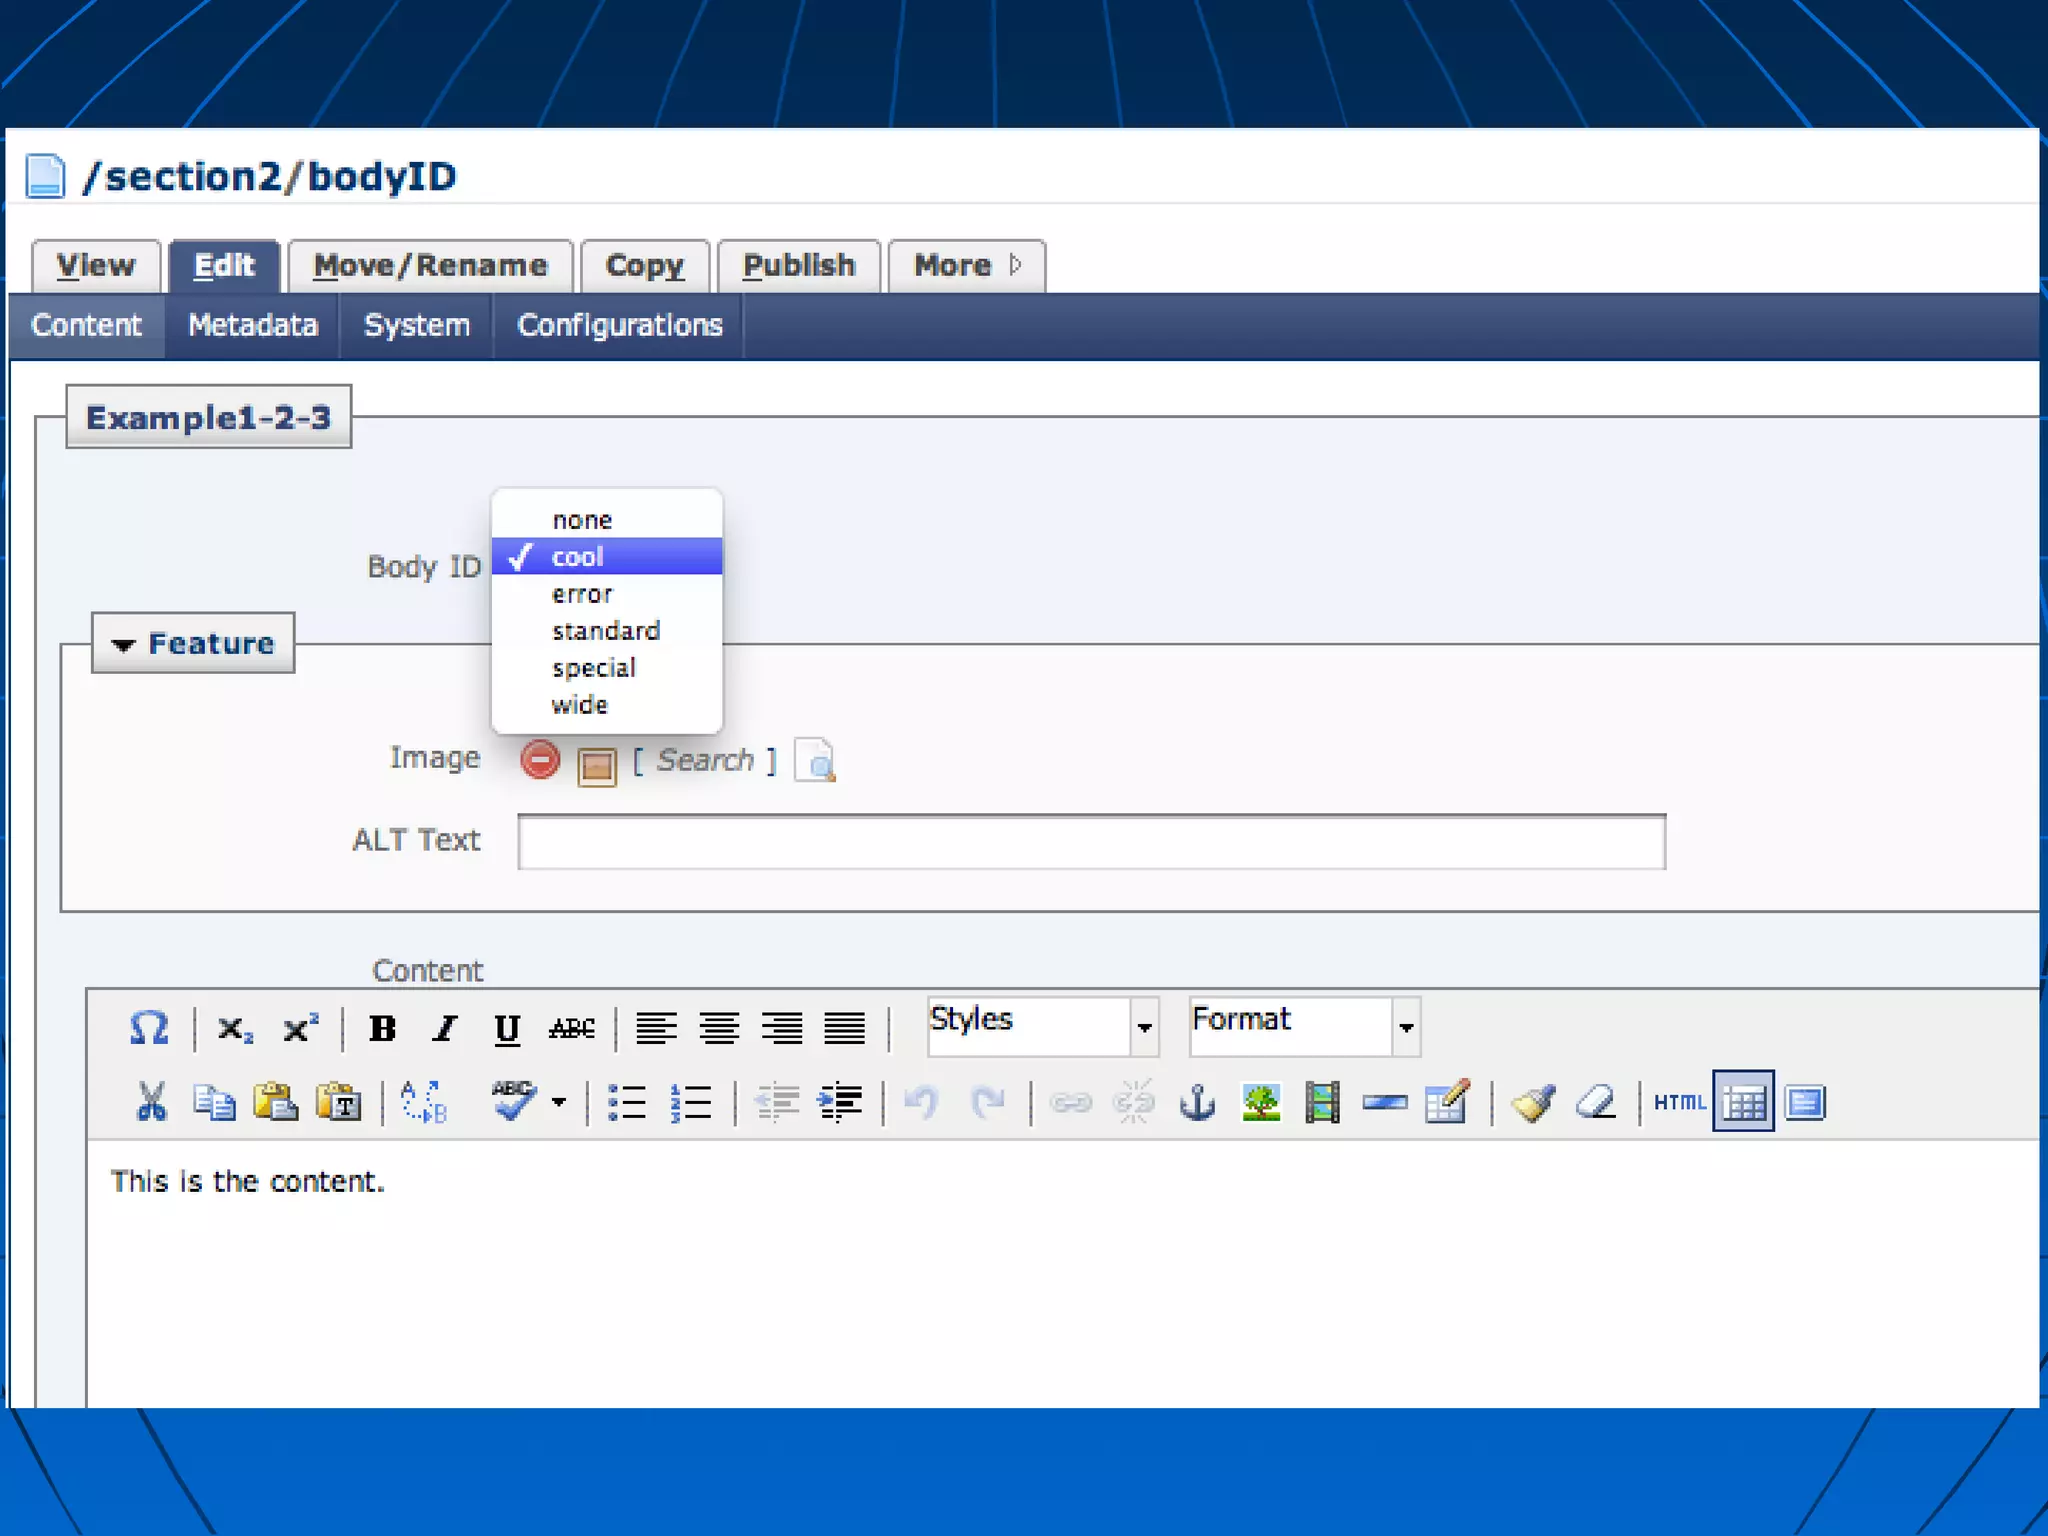Open the Copy tab

645,266
